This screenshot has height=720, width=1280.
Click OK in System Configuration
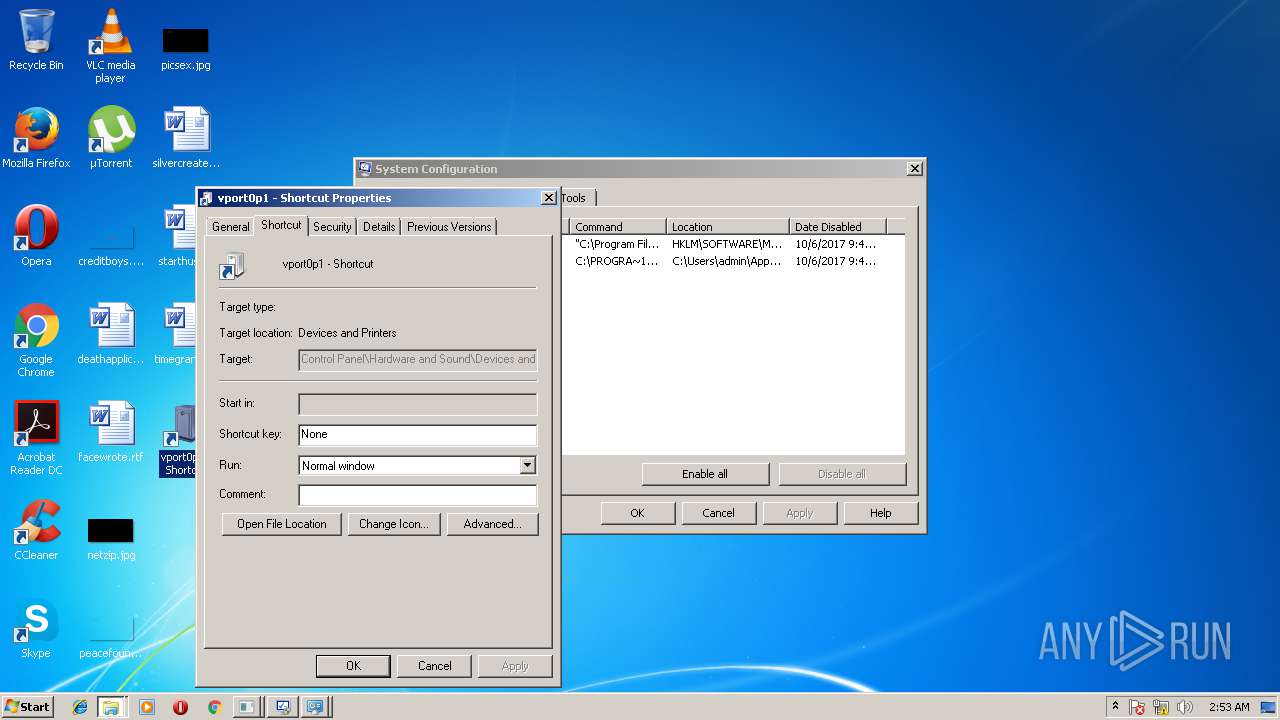[637, 513]
